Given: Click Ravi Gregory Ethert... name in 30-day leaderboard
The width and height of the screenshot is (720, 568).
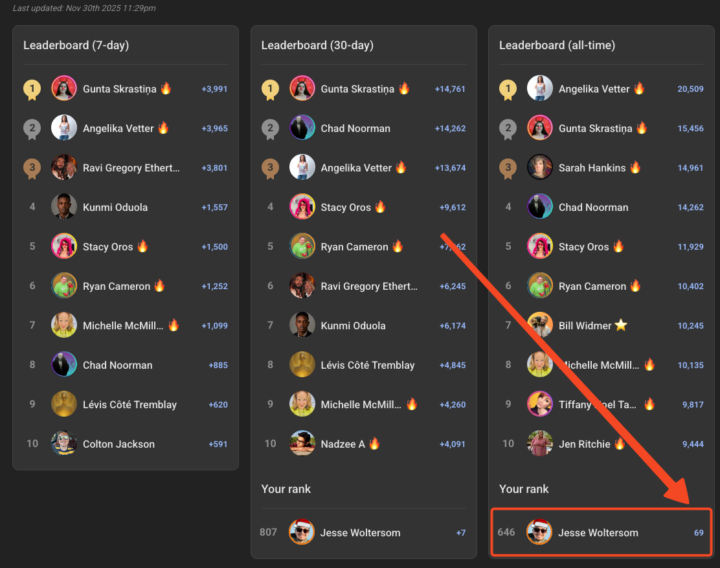Looking at the screenshot, I should coord(369,286).
